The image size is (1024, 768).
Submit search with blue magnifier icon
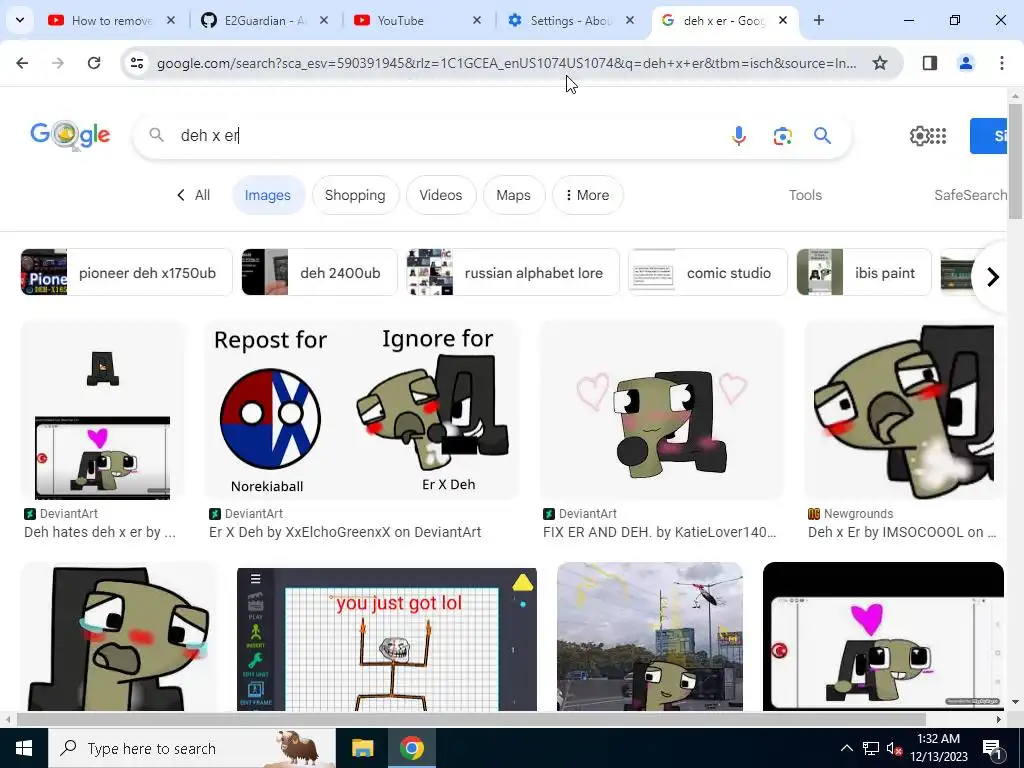(823, 135)
